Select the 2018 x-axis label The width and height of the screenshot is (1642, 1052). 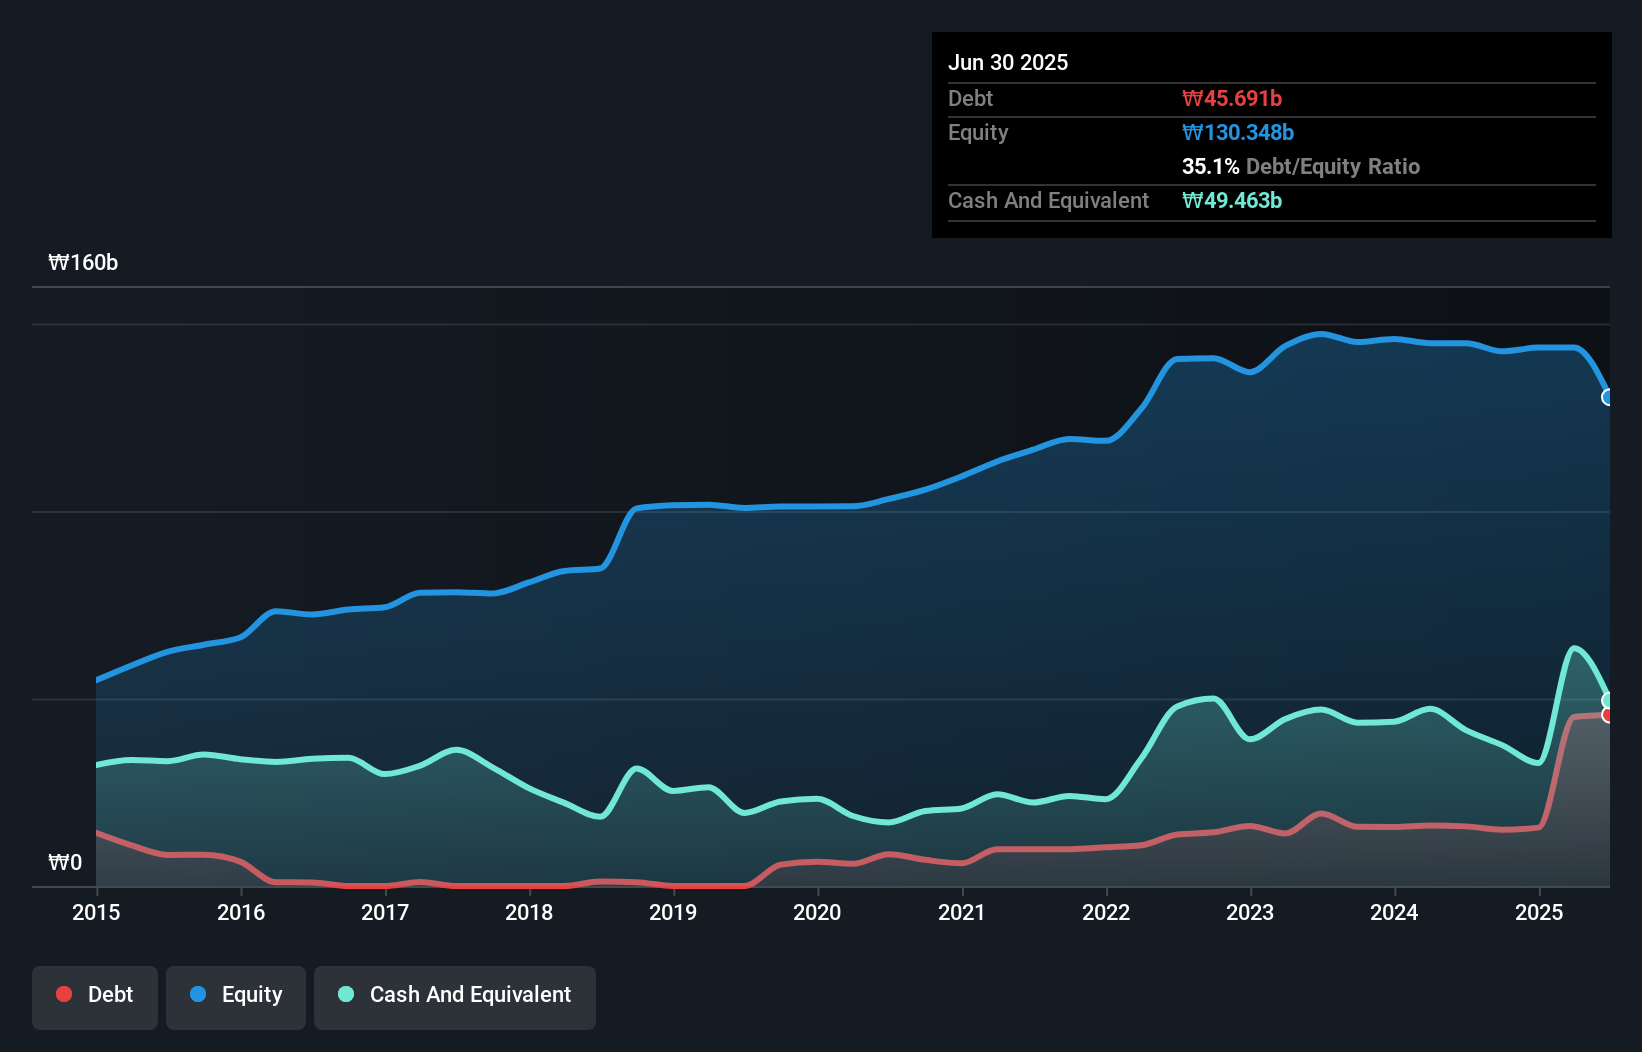click(x=529, y=912)
